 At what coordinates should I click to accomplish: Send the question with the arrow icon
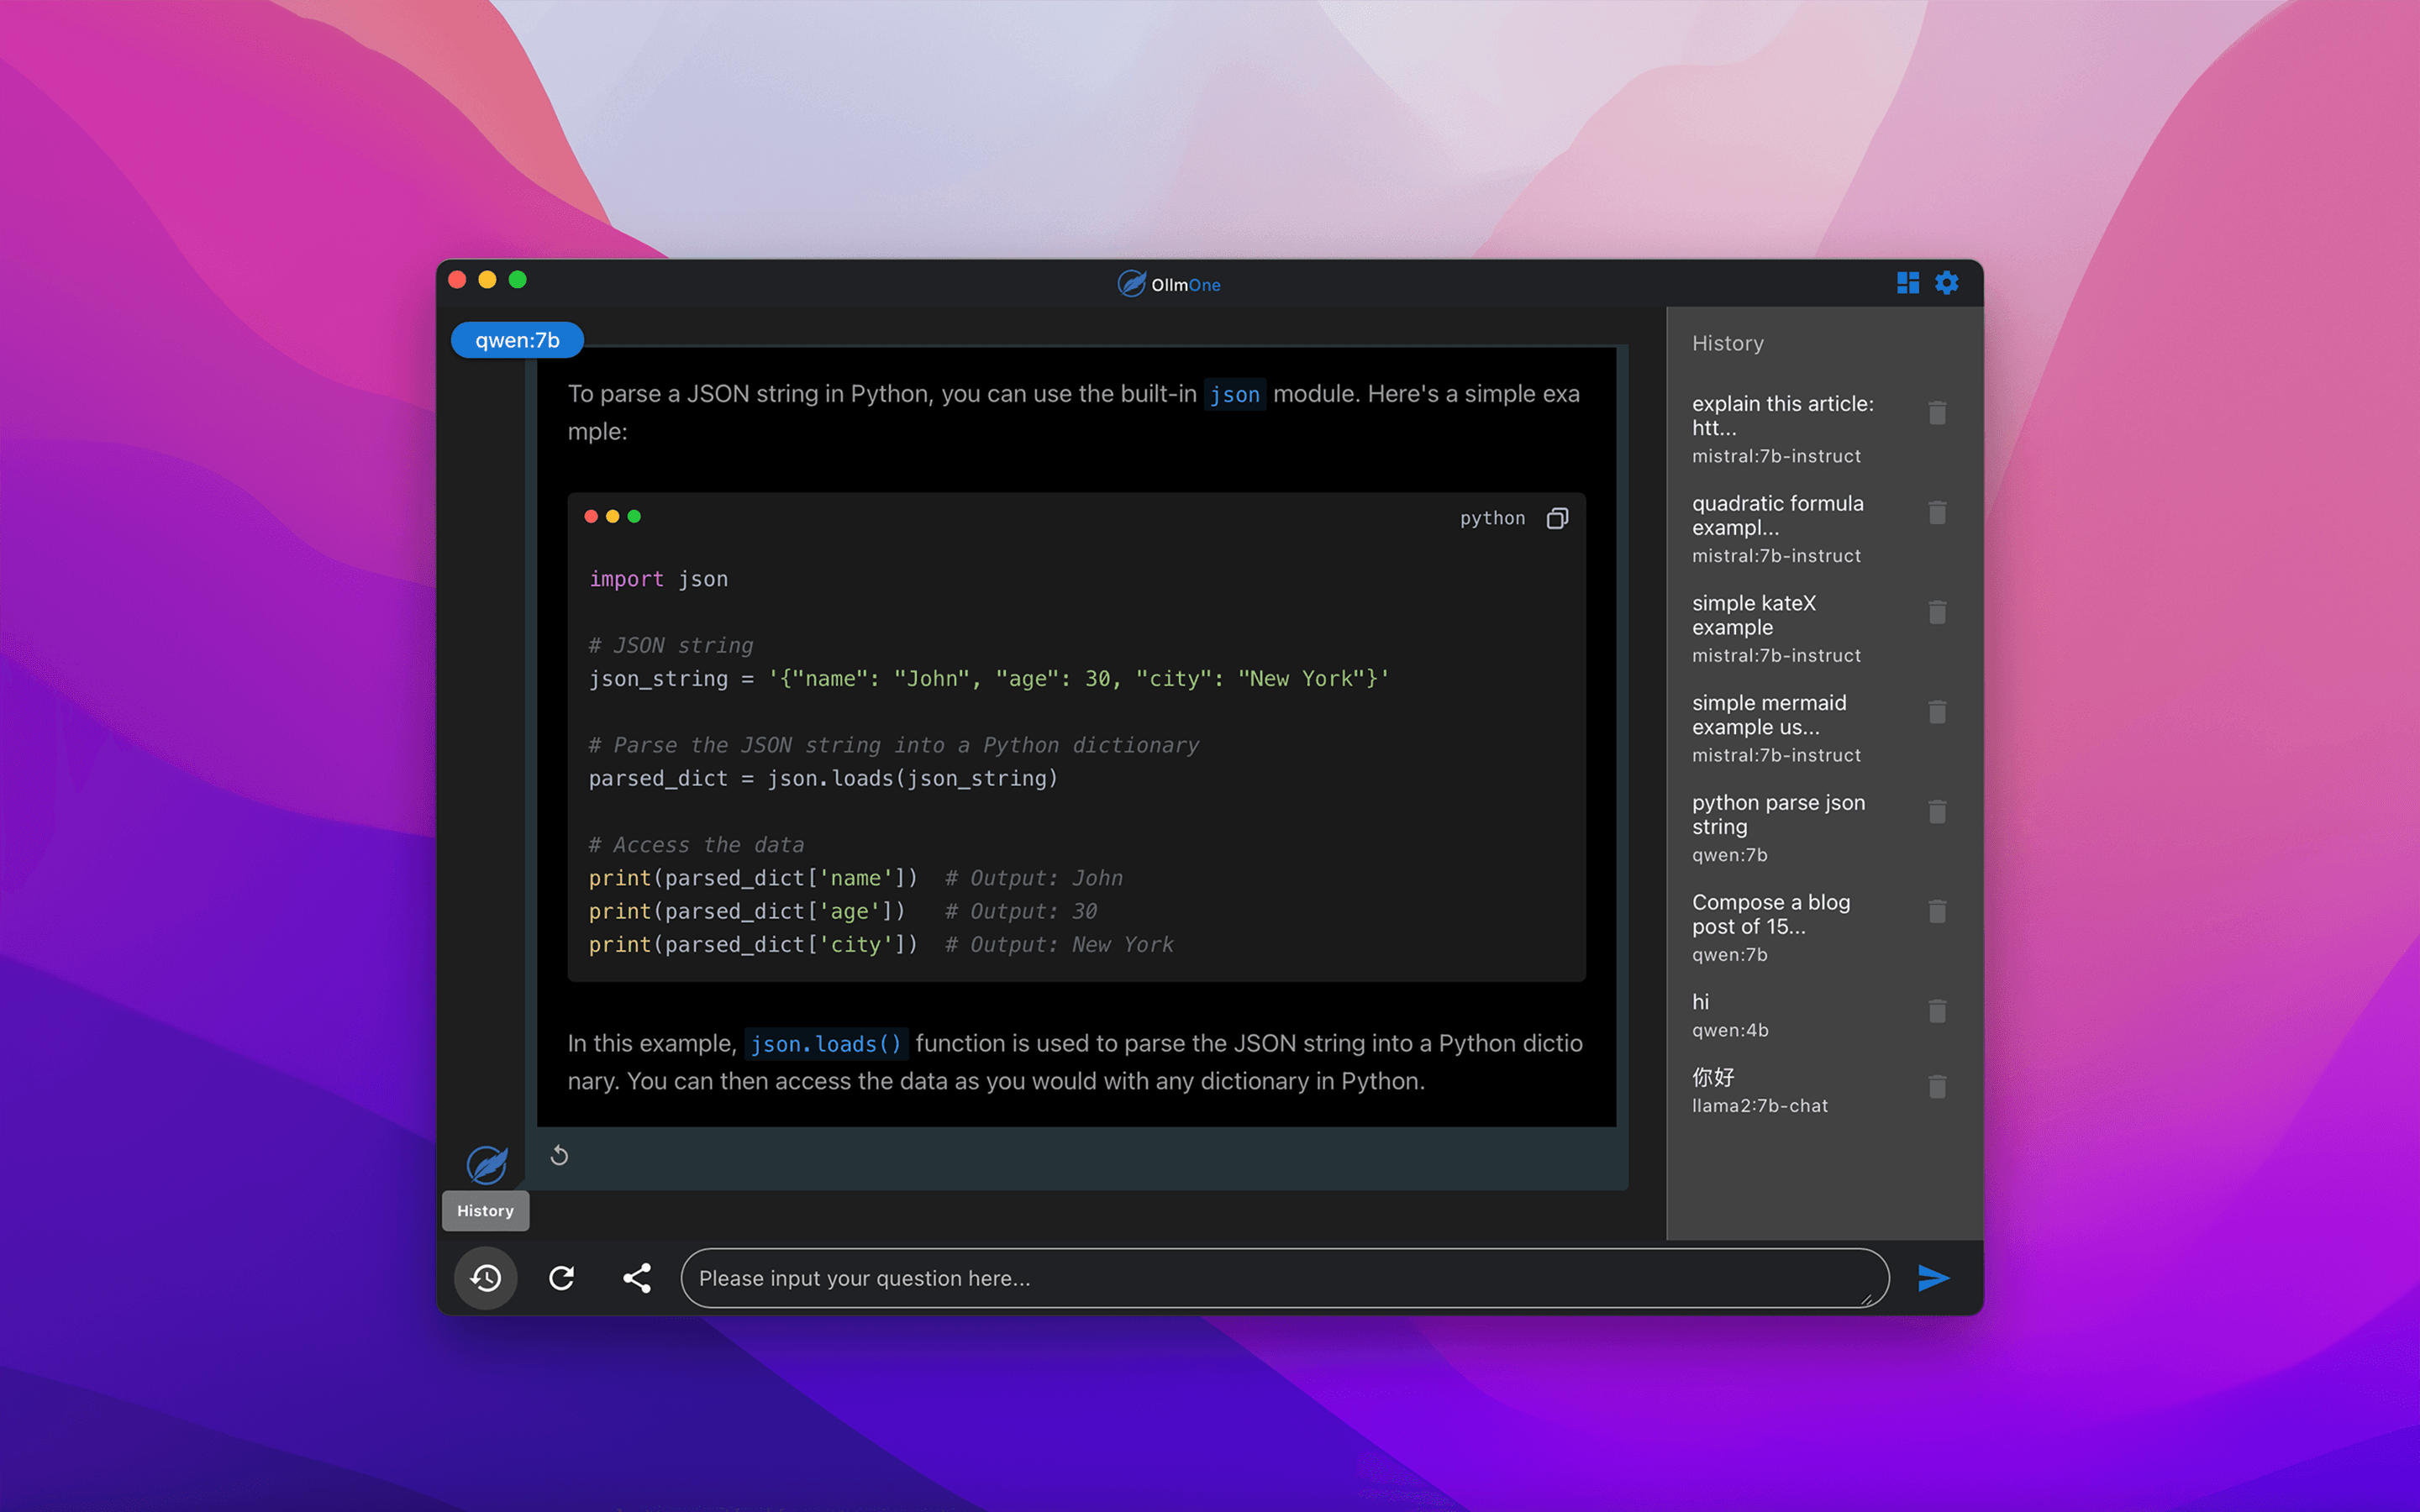1933,1278
